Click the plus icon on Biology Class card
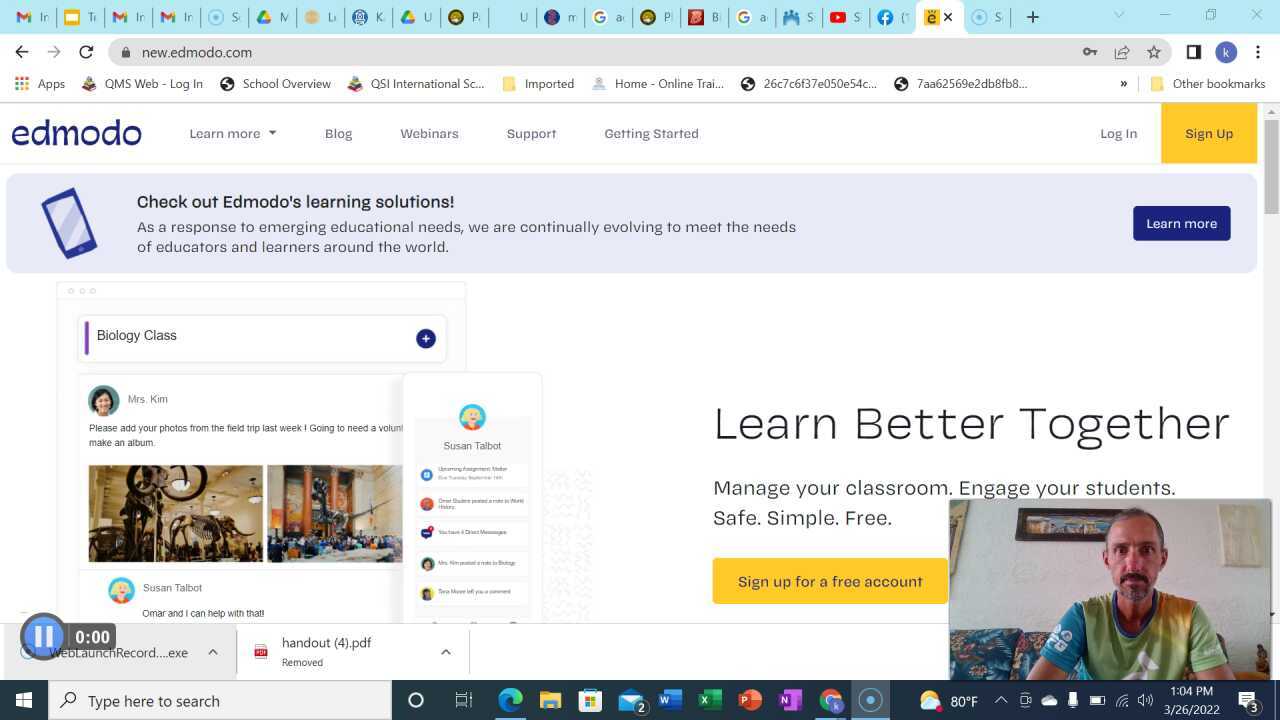1280x720 pixels. pyautogui.click(x=426, y=338)
